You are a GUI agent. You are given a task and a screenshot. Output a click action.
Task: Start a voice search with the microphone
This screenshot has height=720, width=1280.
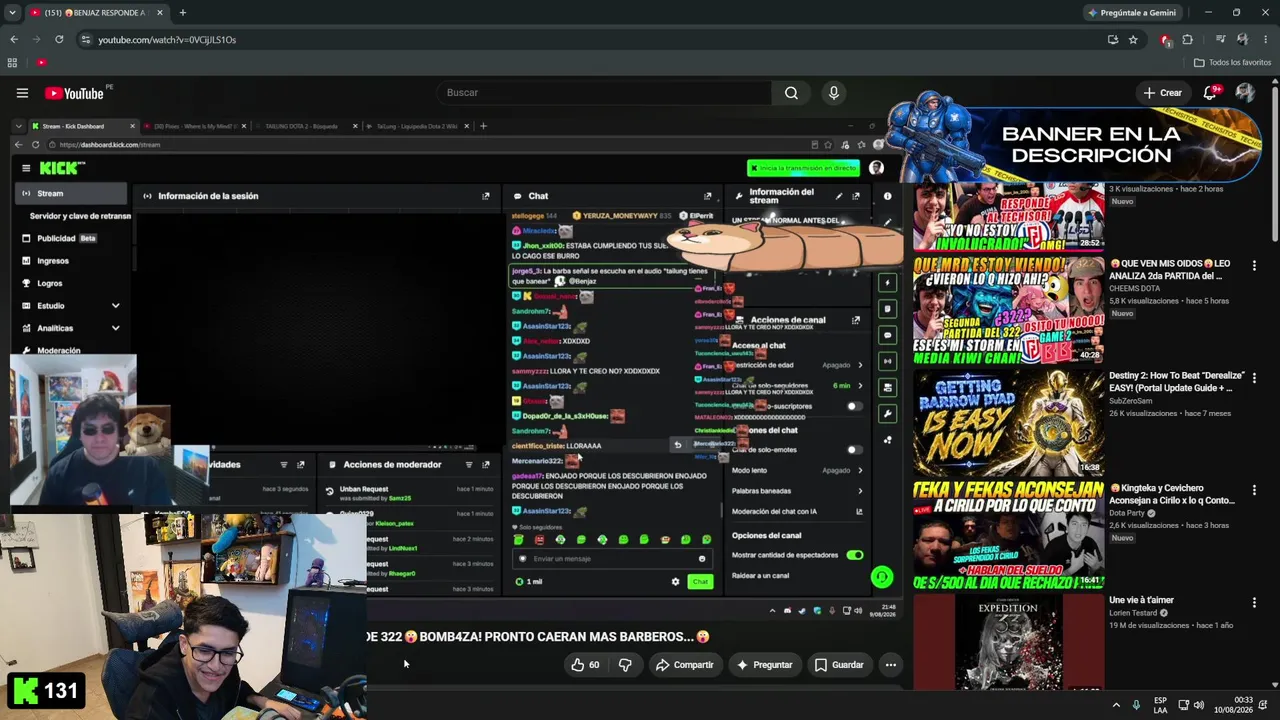(834, 93)
